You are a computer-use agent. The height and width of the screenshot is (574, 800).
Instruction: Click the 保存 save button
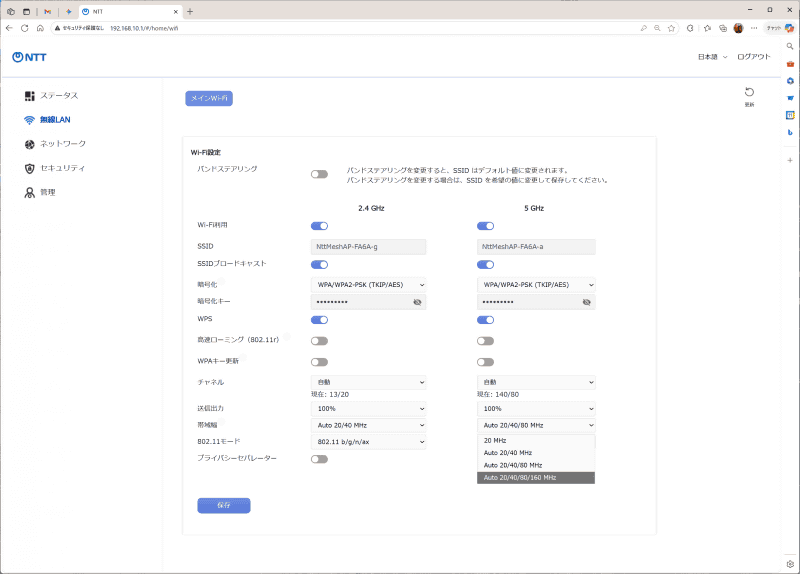click(223, 505)
